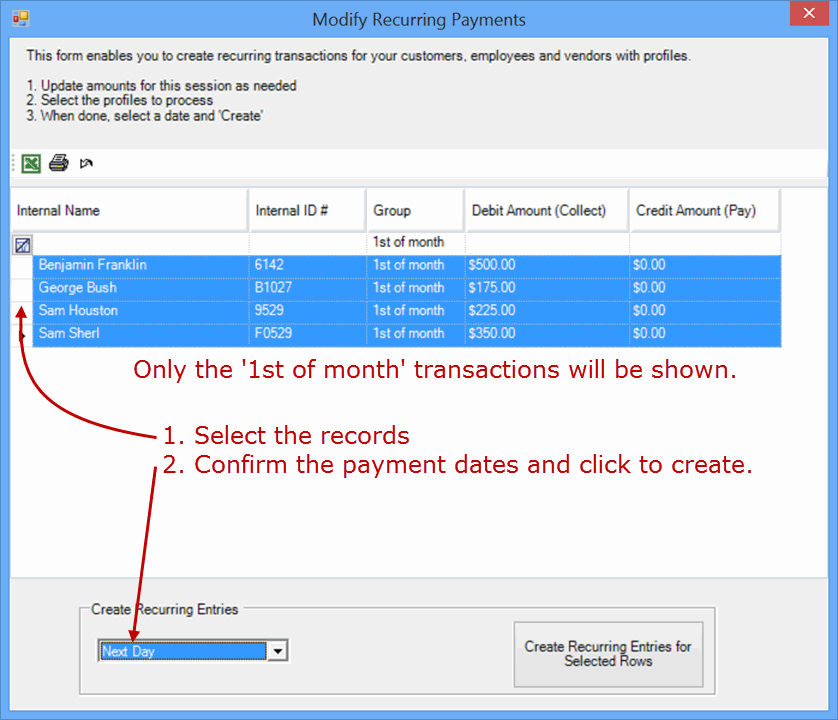Select the Benjamin Franklin row
The width and height of the screenshot is (838, 720).
(93, 265)
